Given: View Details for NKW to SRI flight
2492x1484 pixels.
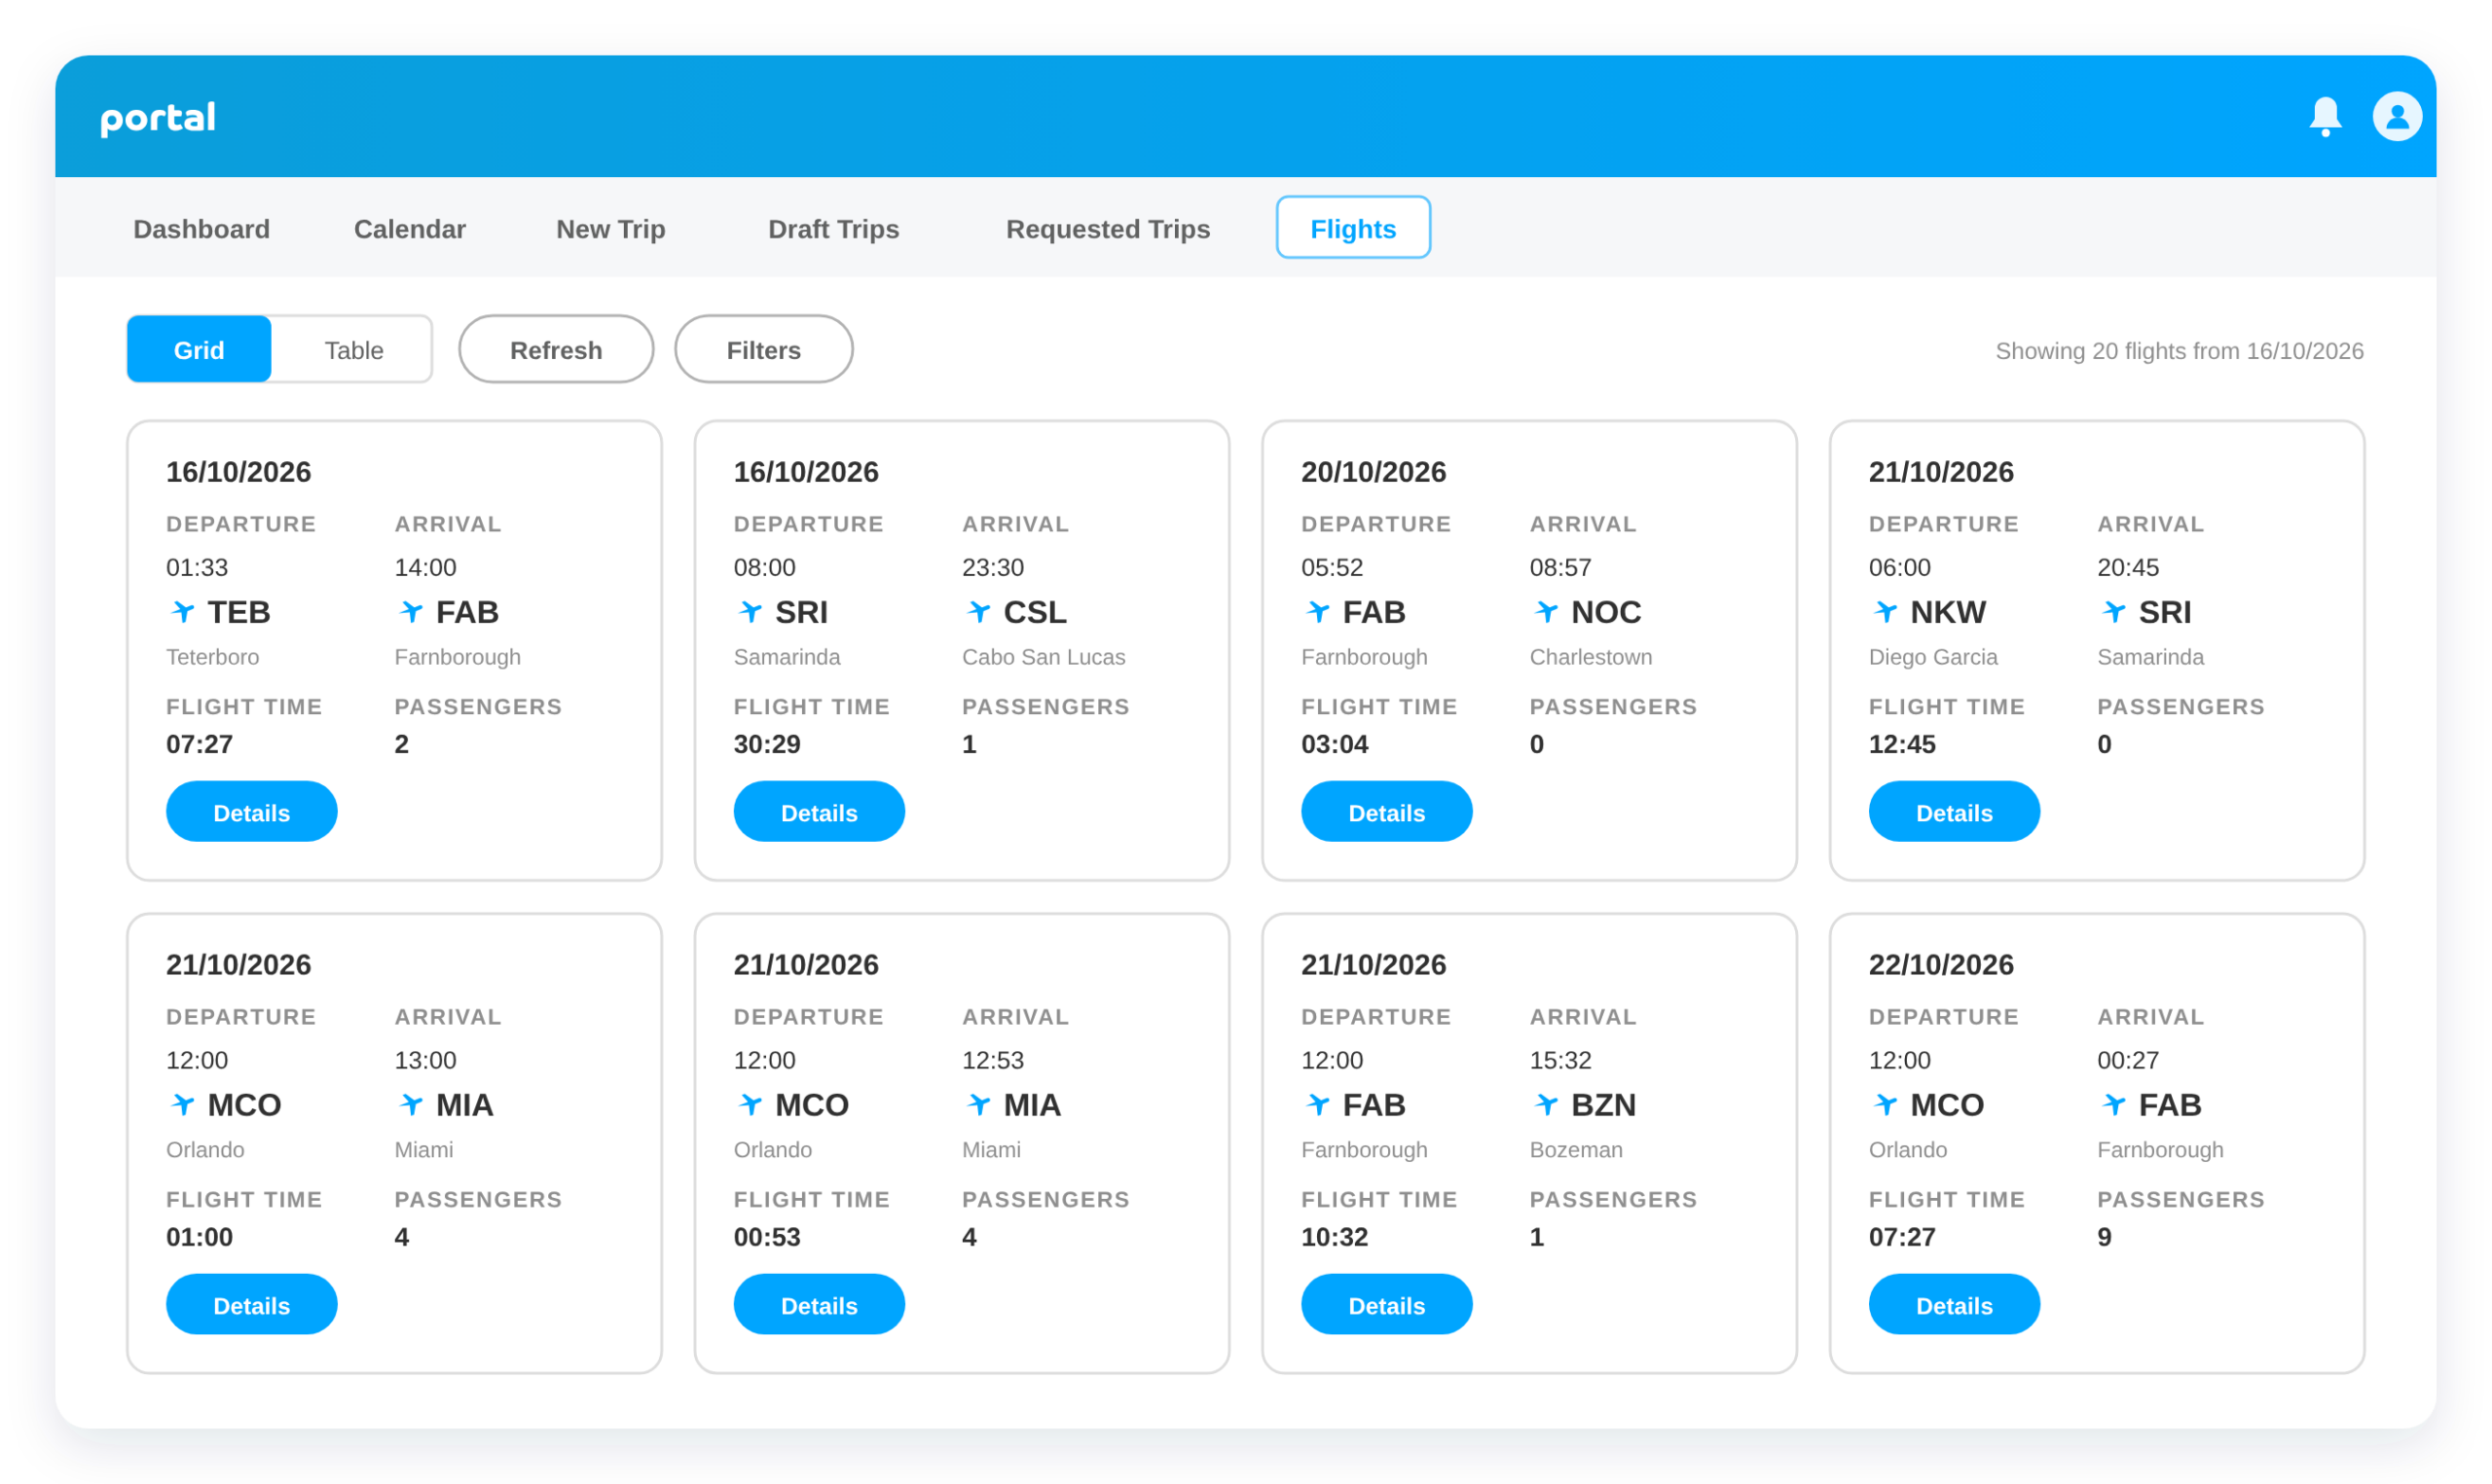Looking at the screenshot, I should (x=1953, y=812).
